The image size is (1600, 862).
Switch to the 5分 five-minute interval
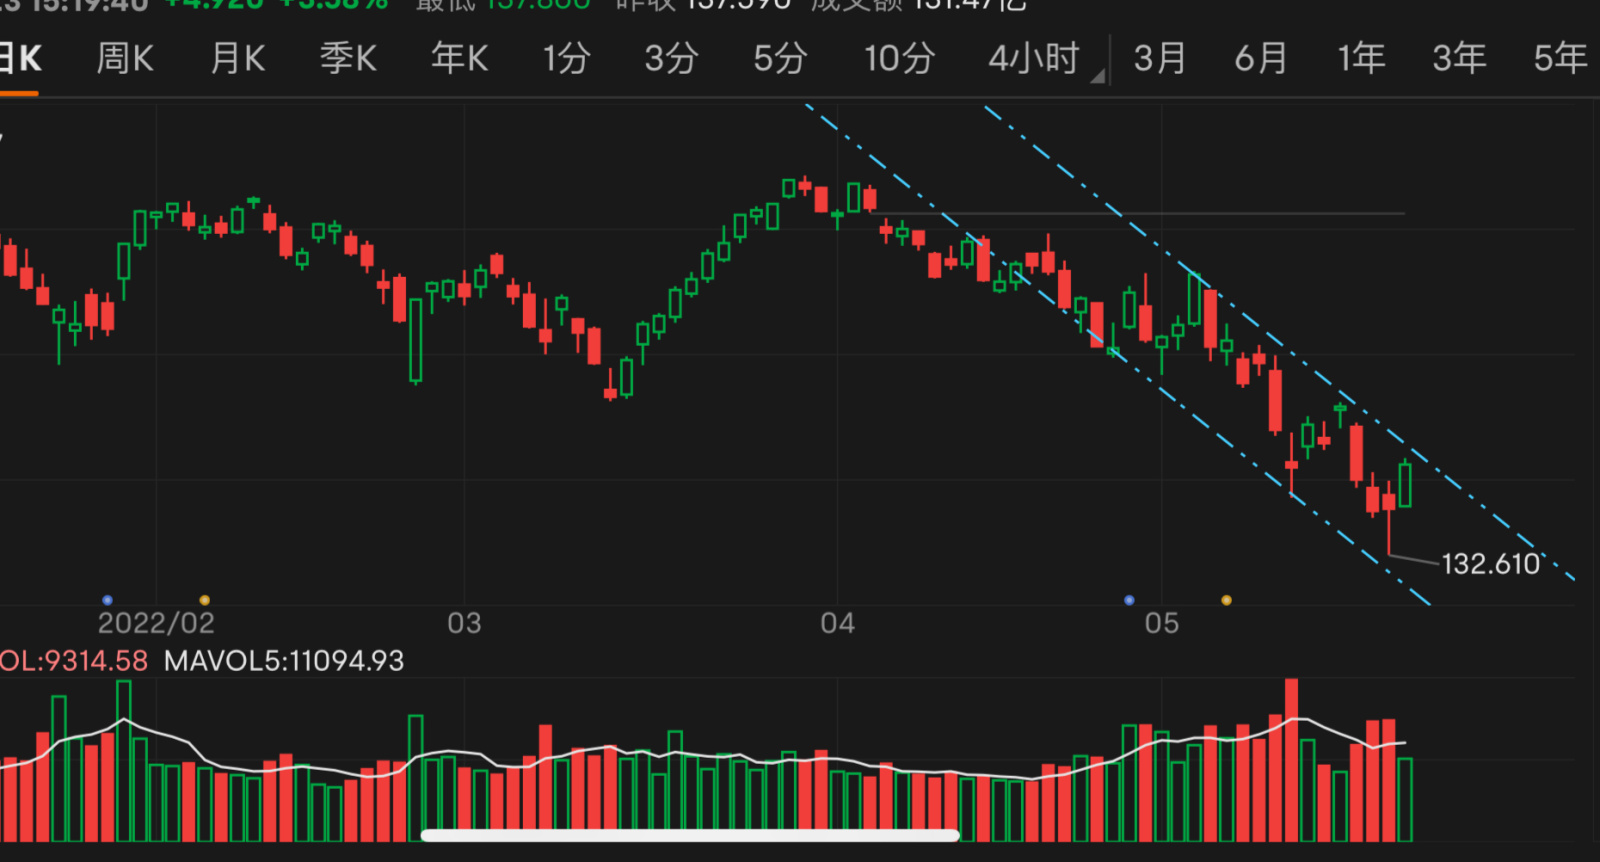coord(780,58)
